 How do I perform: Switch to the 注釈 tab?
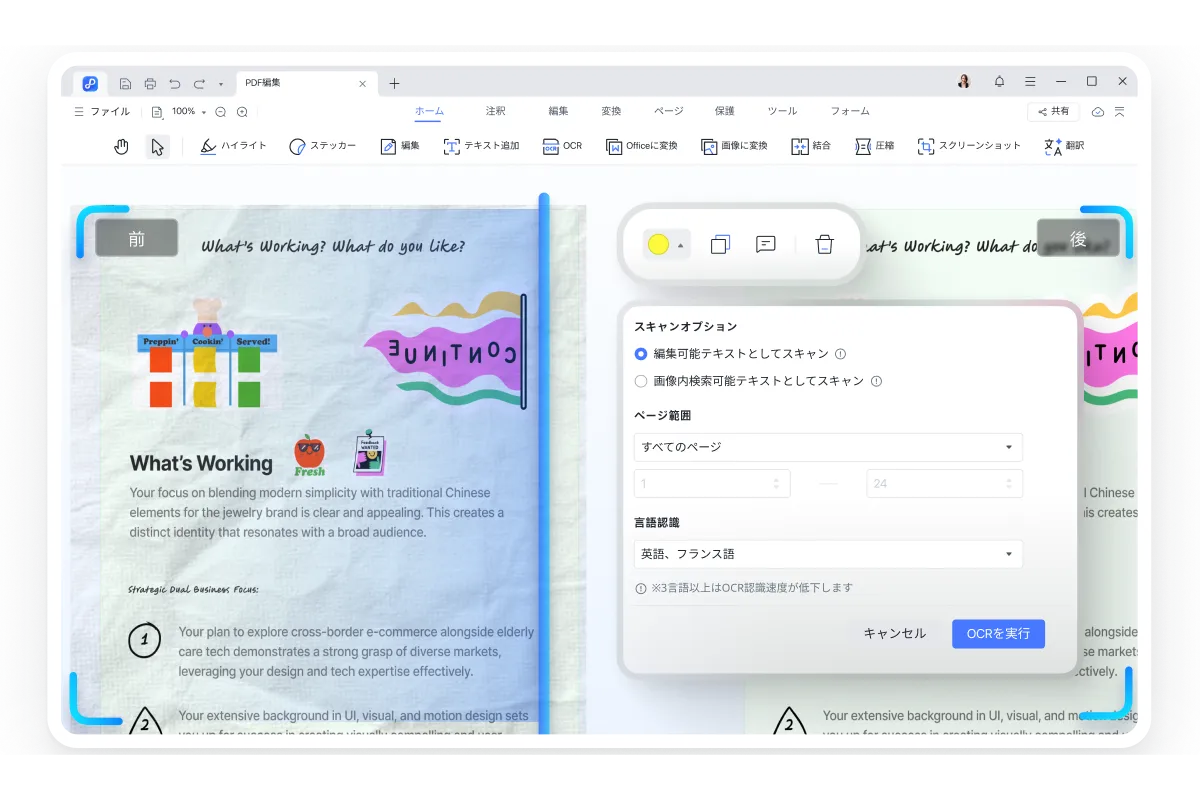pos(495,112)
